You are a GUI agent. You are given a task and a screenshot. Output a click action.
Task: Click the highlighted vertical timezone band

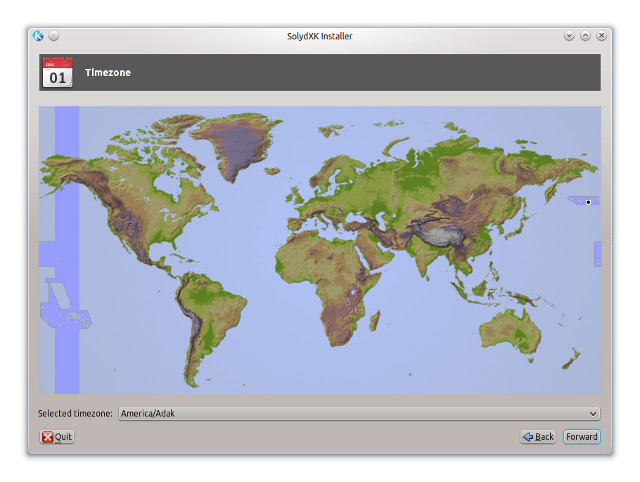point(67,250)
